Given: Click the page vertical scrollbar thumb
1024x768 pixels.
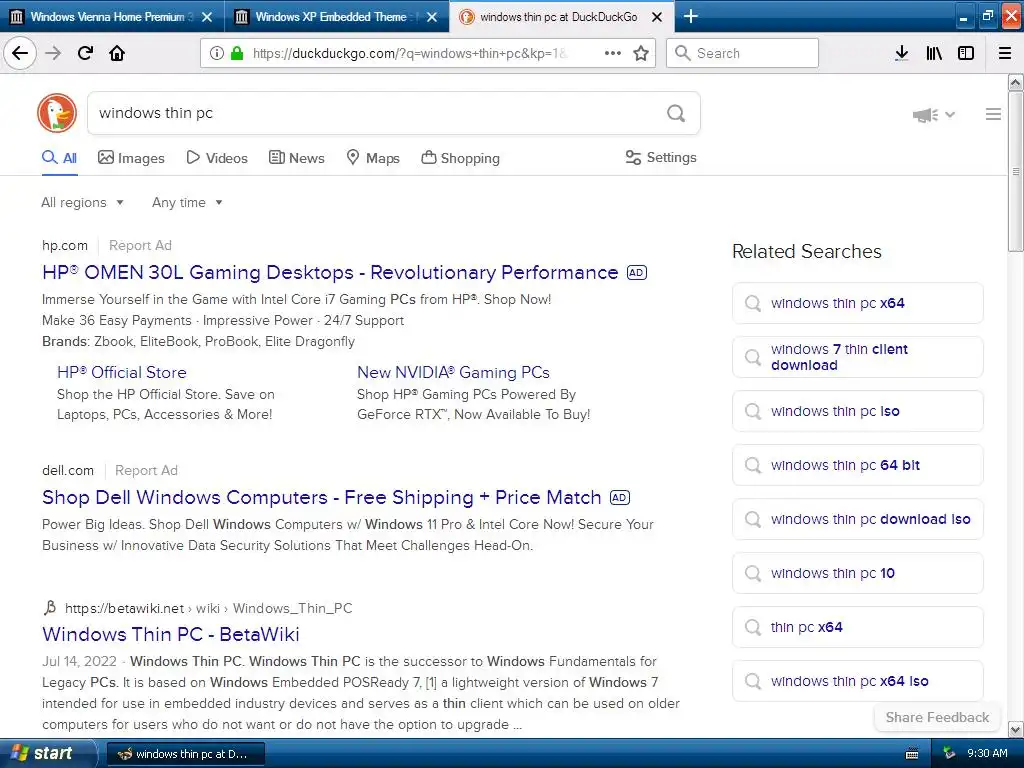Looking at the screenshot, I should pyautogui.click(x=1015, y=171).
